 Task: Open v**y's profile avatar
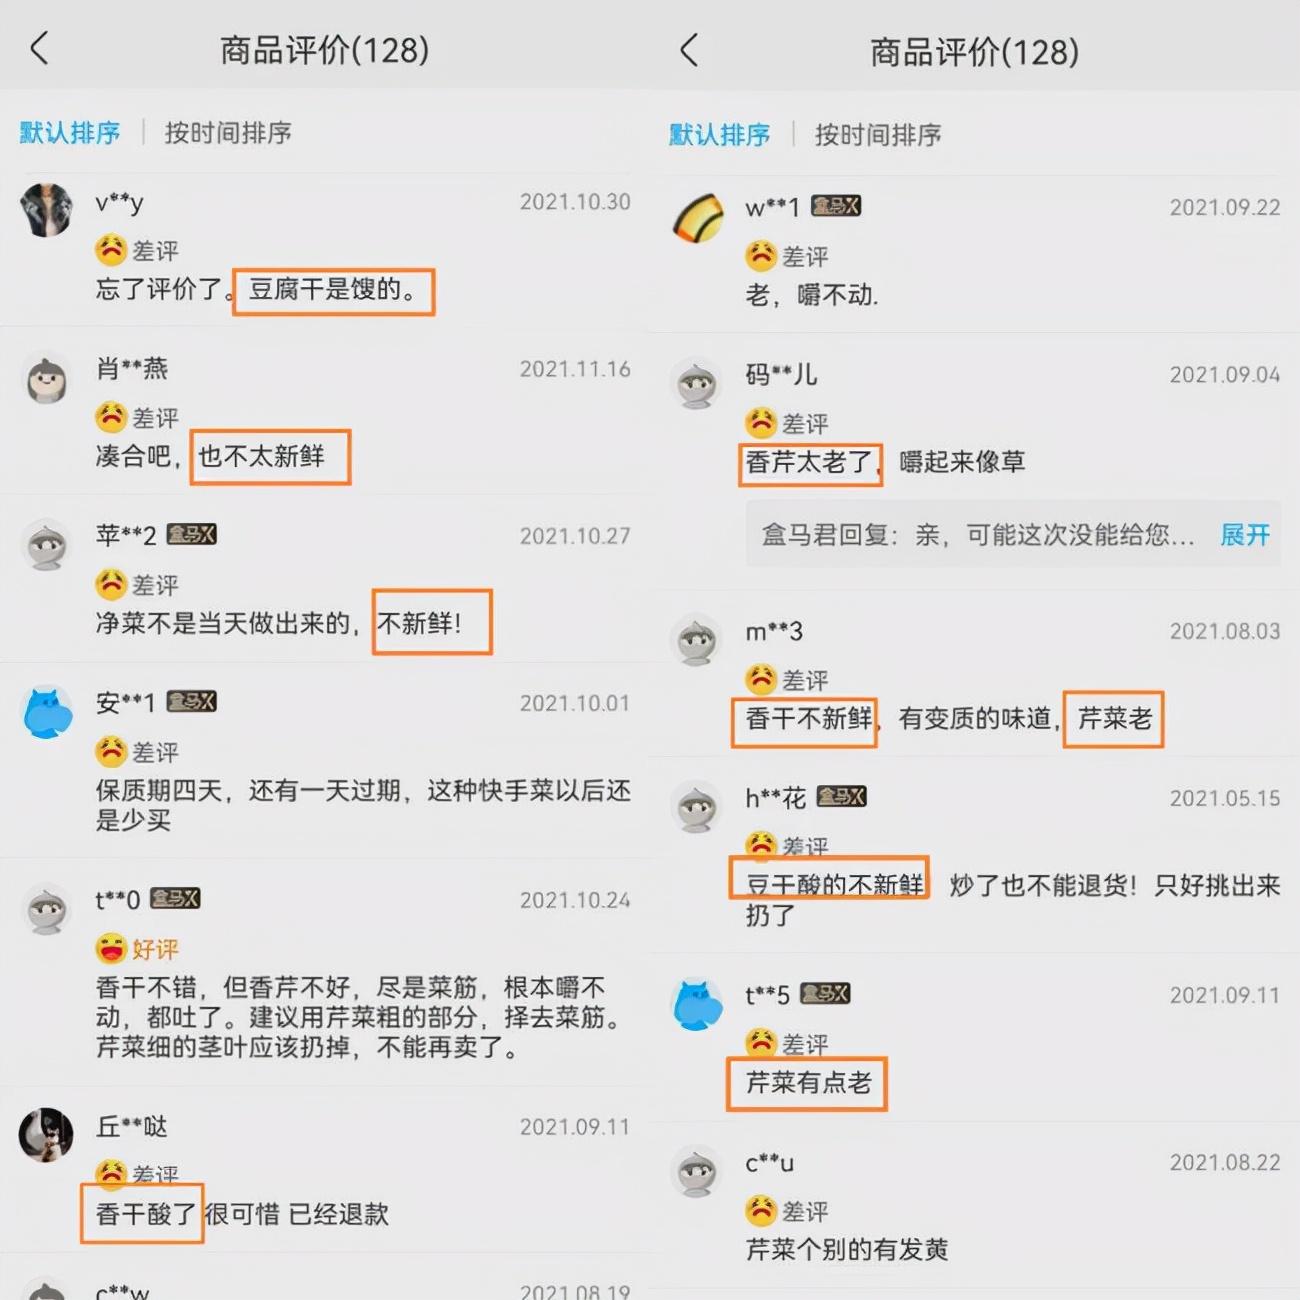pyautogui.click(x=47, y=210)
